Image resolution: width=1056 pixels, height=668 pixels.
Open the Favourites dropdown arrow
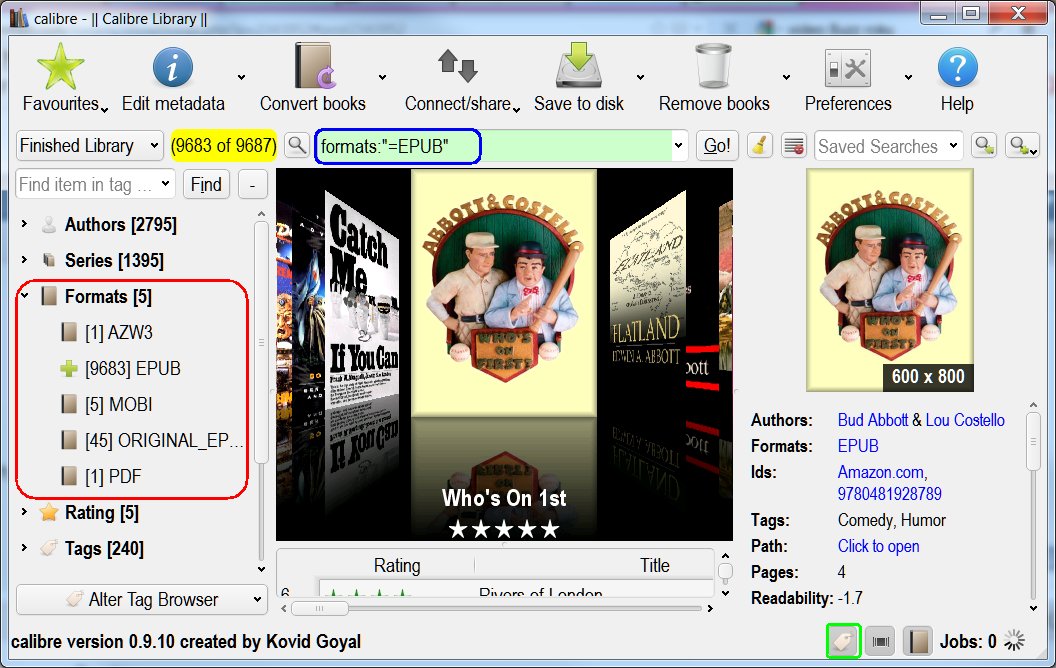coord(104,108)
